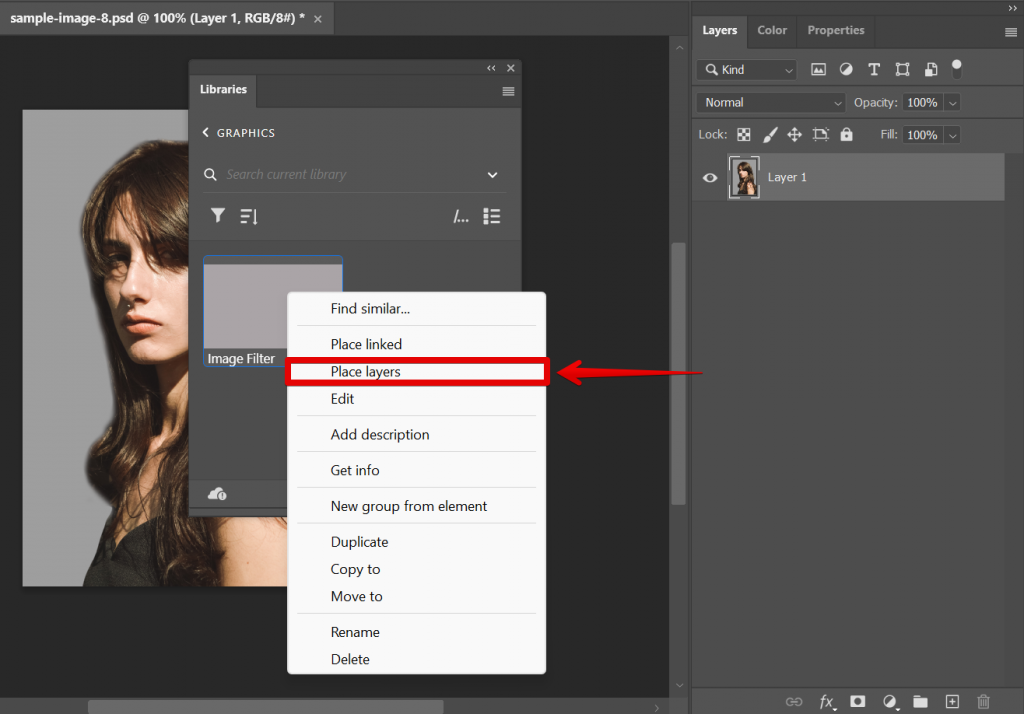This screenshot has width=1024, height=714.
Task: Toggle lock transparent pixels checkerboard icon
Action: [x=744, y=134]
